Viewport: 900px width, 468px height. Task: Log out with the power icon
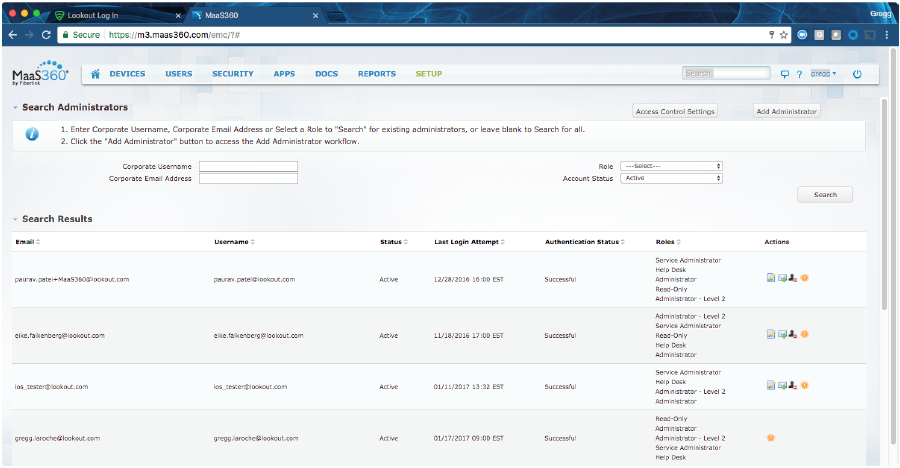857,74
